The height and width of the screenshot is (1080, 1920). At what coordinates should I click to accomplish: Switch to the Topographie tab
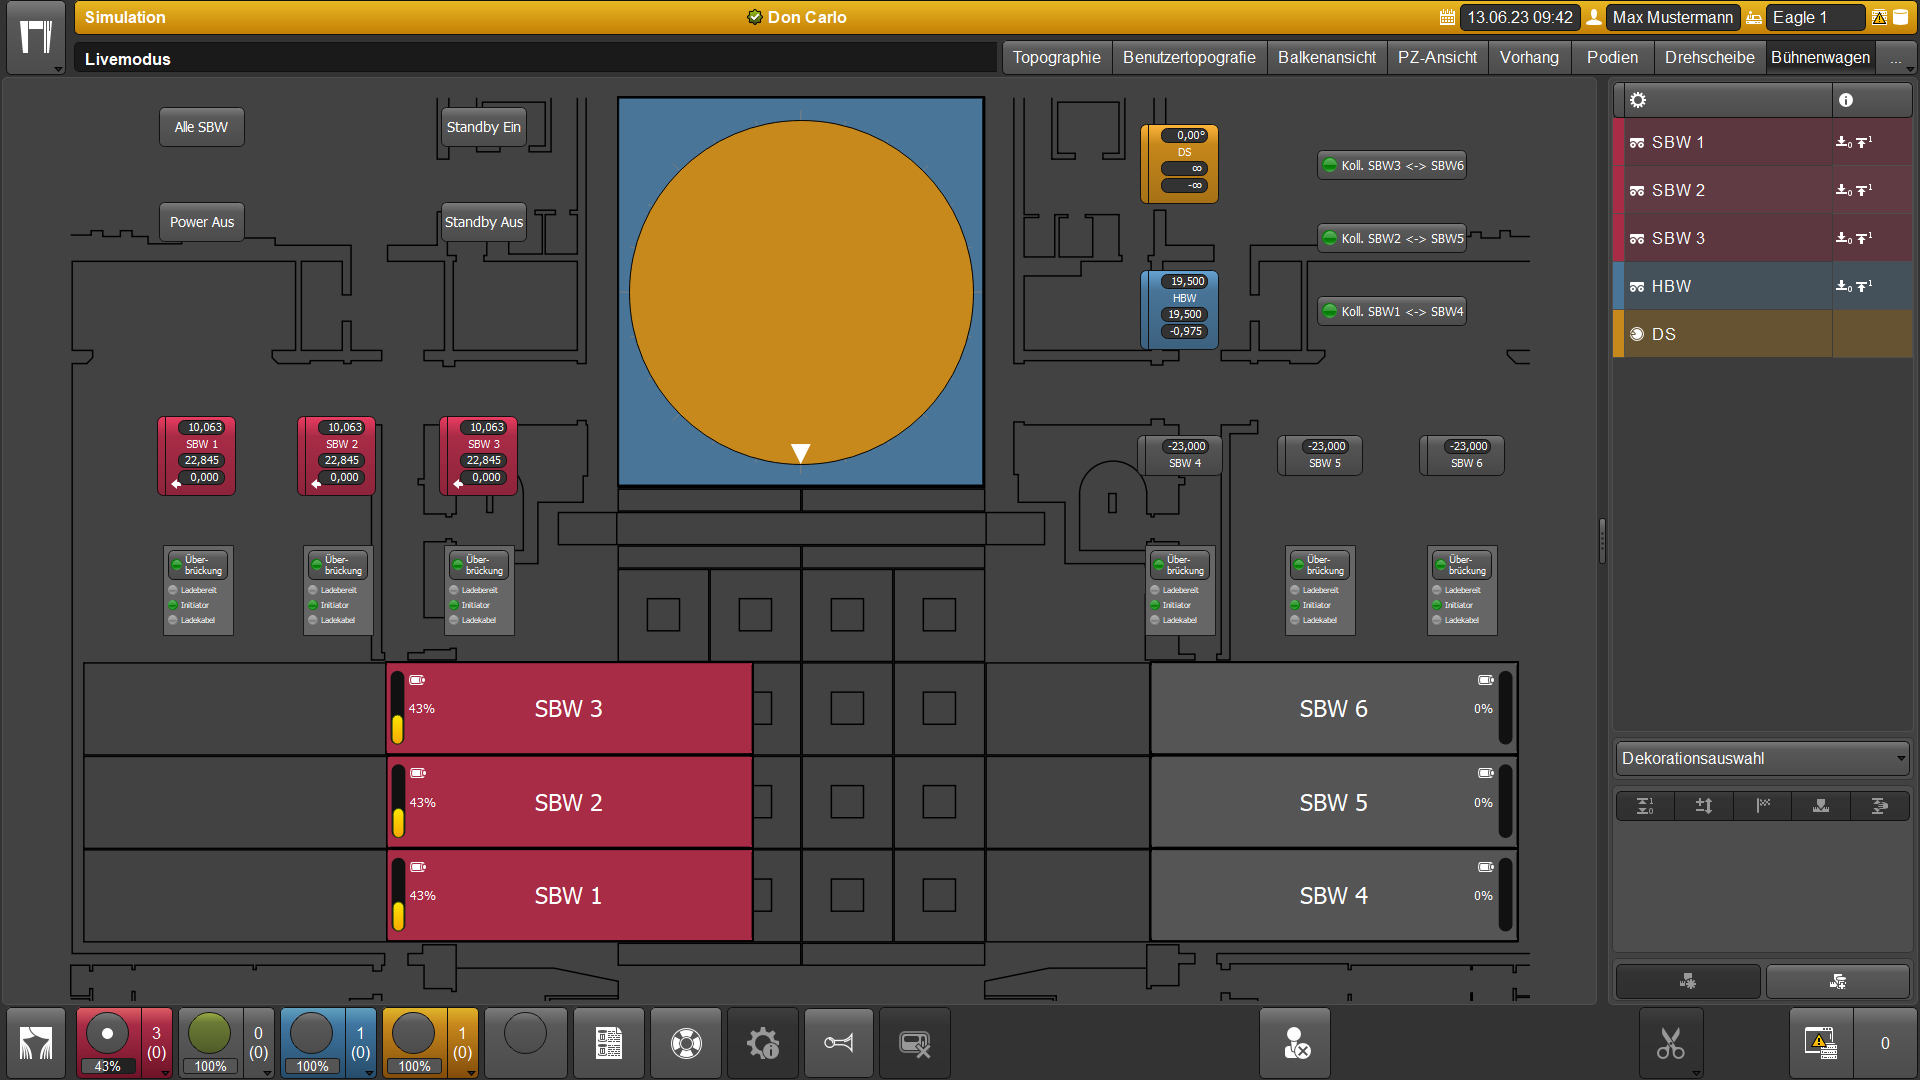(x=1056, y=58)
